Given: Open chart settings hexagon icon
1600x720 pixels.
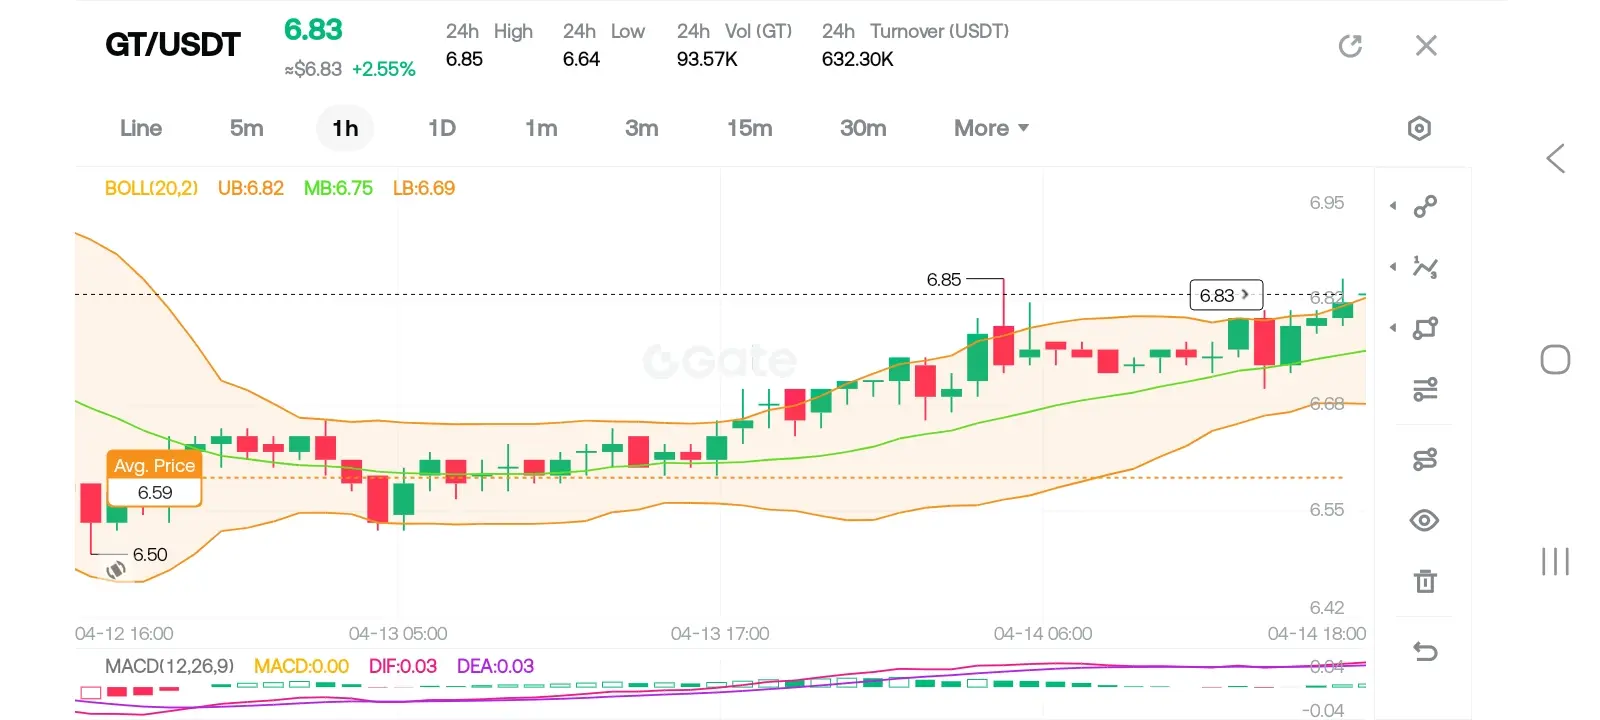Looking at the screenshot, I should pyautogui.click(x=1419, y=128).
